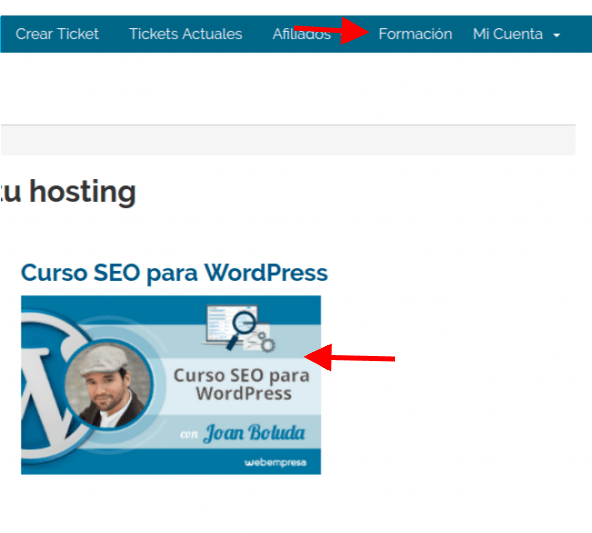The height and width of the screenshot is (533, 592).
Task: Go to Tickets Actuales
Action: [185, 34]
